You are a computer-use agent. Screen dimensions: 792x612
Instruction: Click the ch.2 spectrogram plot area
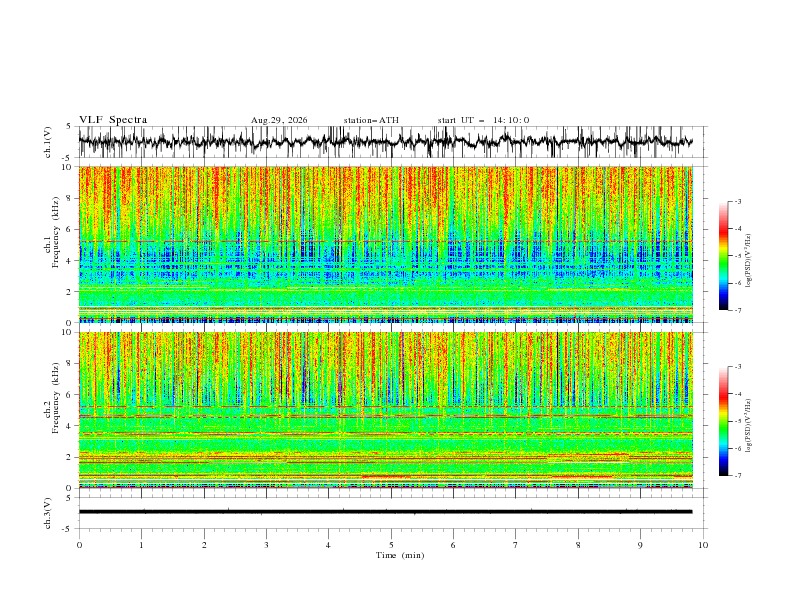[385, 410]
